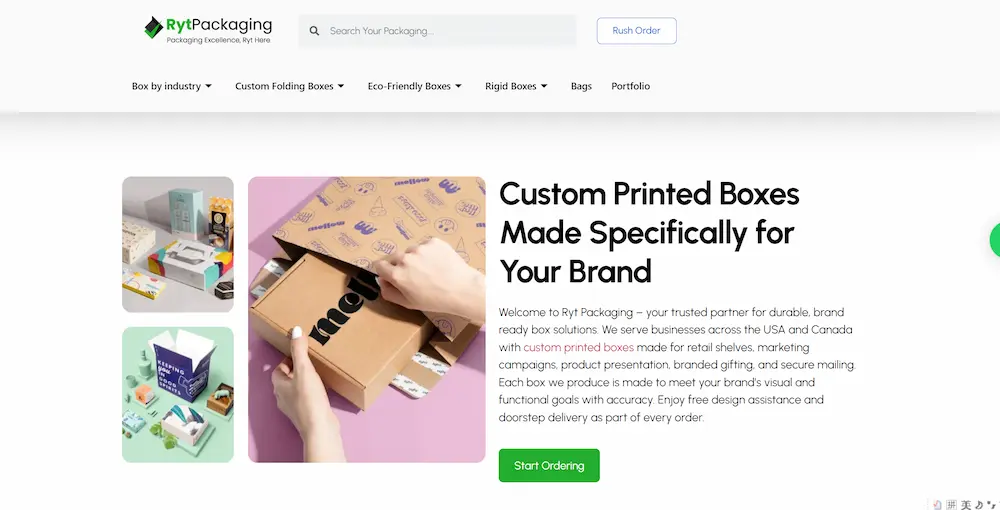Click the punctuation mode IME icon
Image resolution: width=1000 pixels, height=510 pixels.
[991, 504]
